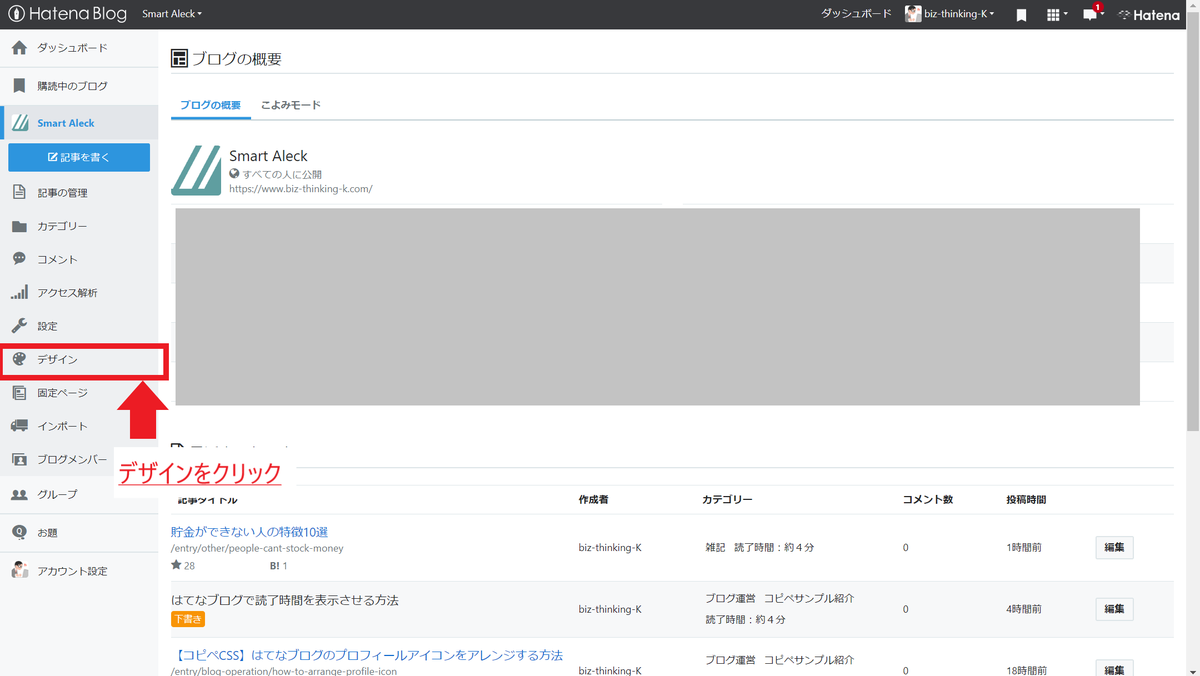Open グループ in sidebar
This screenshot has height=676, width=1200.
79,494
